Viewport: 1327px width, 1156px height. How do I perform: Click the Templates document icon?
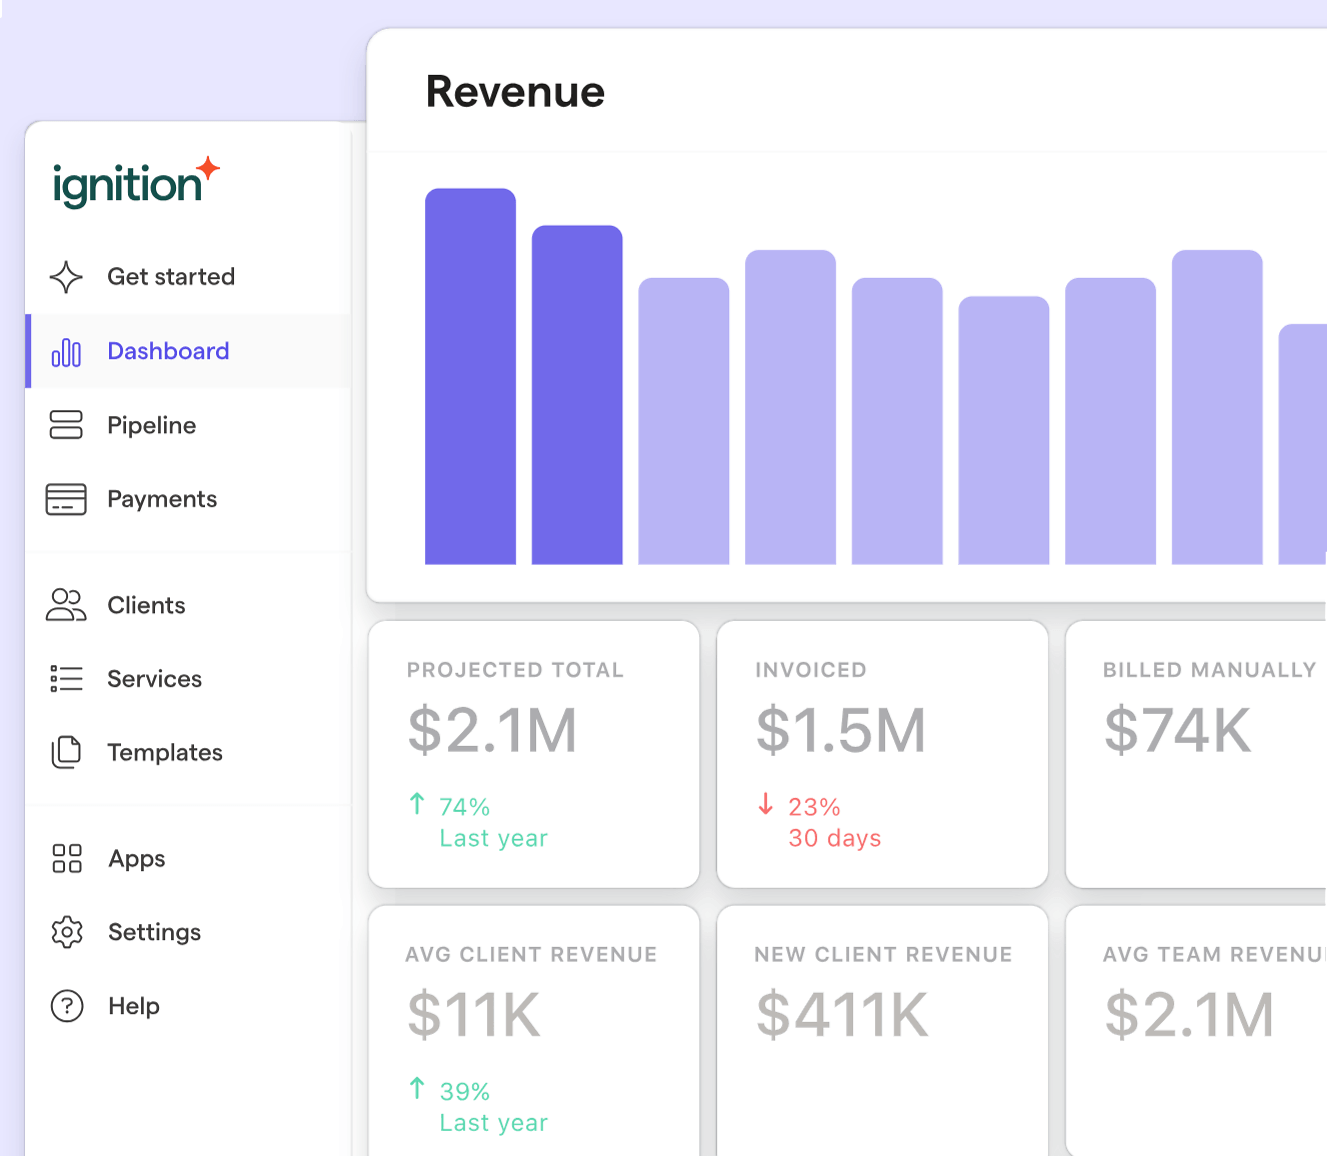66,752
